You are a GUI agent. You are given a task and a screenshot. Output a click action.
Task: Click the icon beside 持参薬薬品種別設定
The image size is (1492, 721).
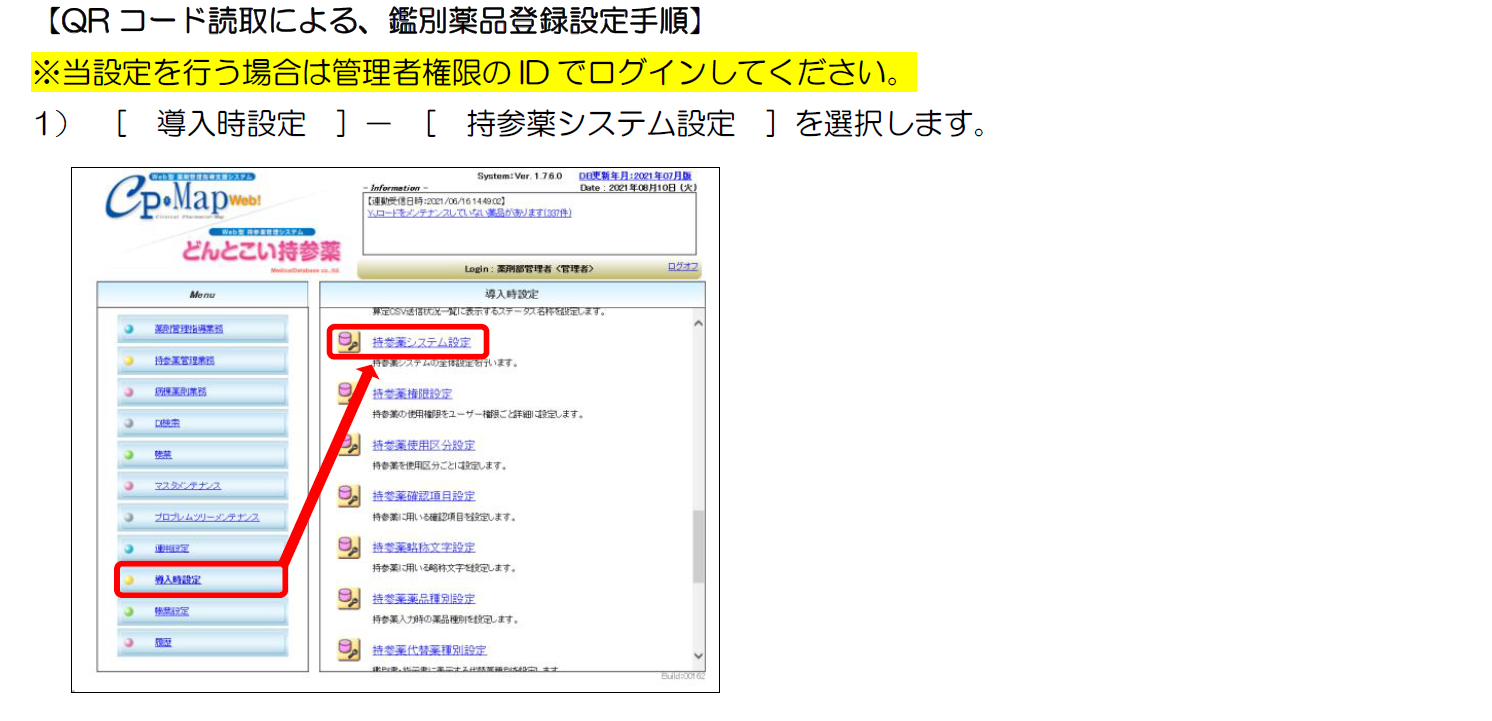348,598
